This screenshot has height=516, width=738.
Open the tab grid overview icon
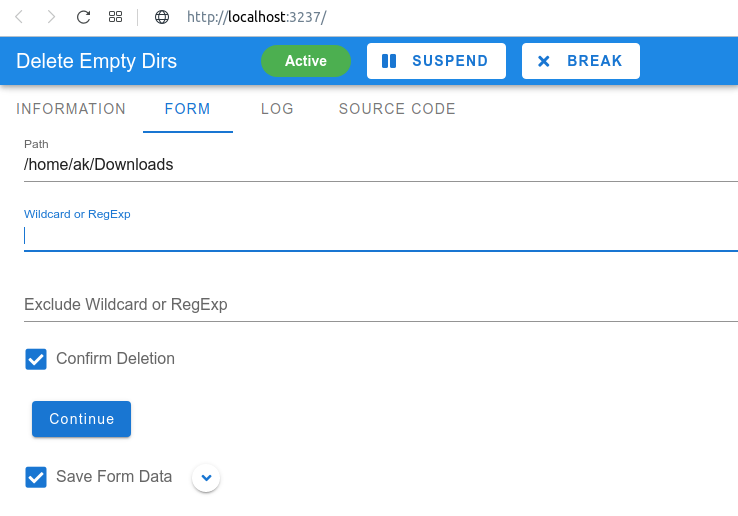(x=115, y=17)
